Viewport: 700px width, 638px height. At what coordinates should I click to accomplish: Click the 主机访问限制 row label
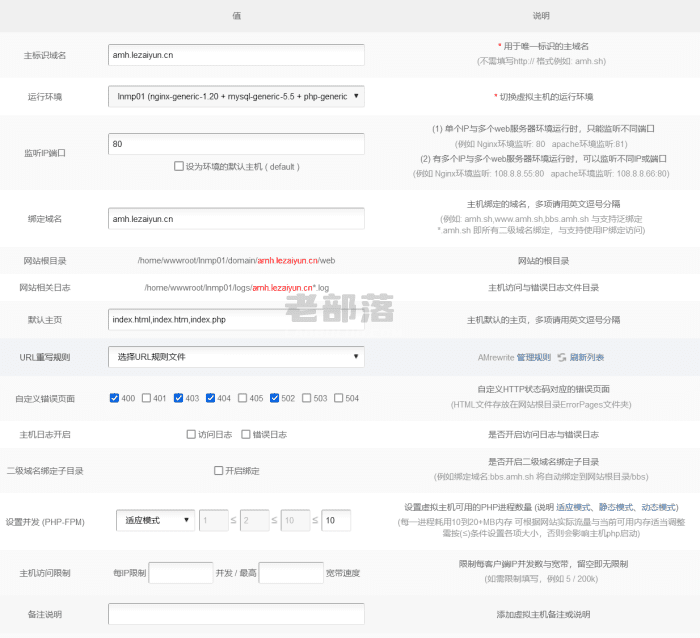45,573
